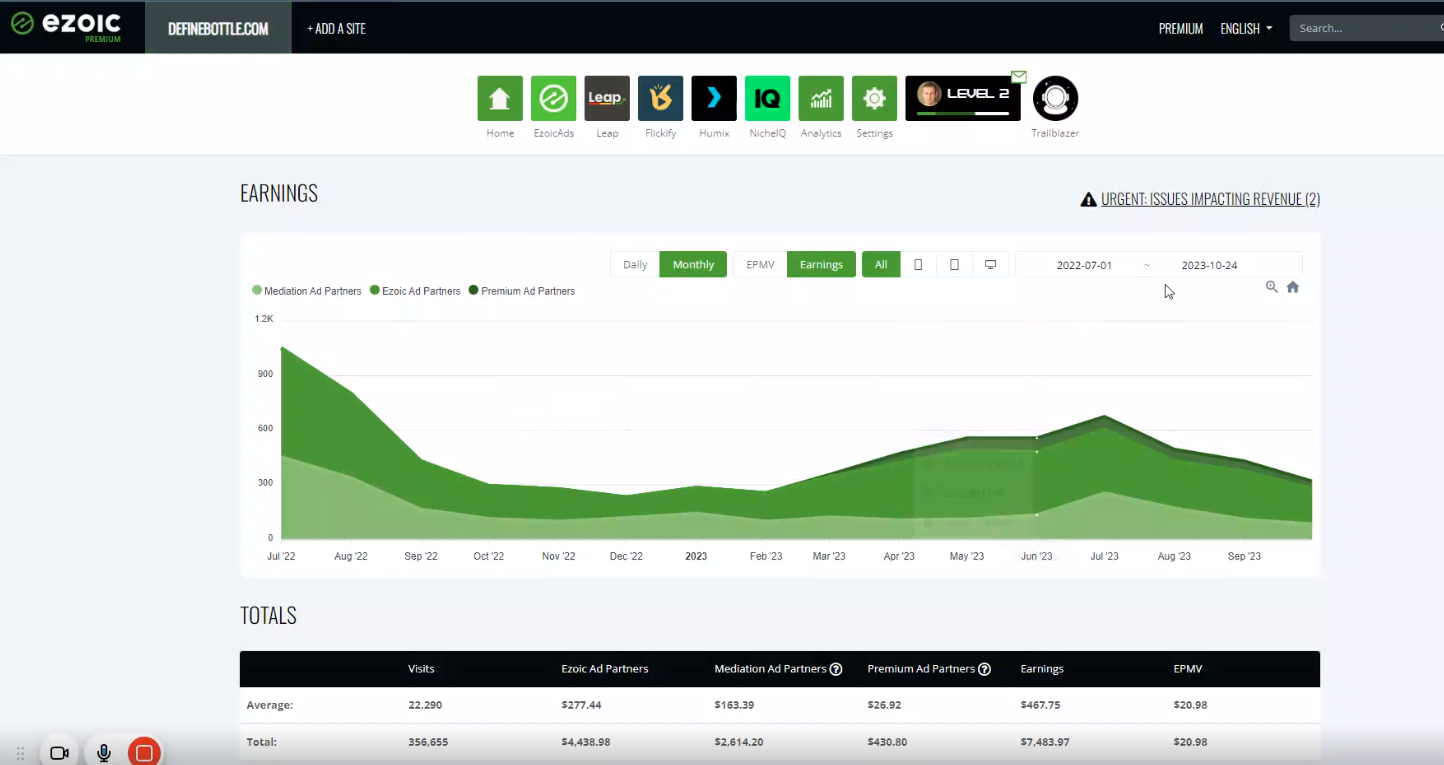Open the Home dashboard icon

pos(500,98)
